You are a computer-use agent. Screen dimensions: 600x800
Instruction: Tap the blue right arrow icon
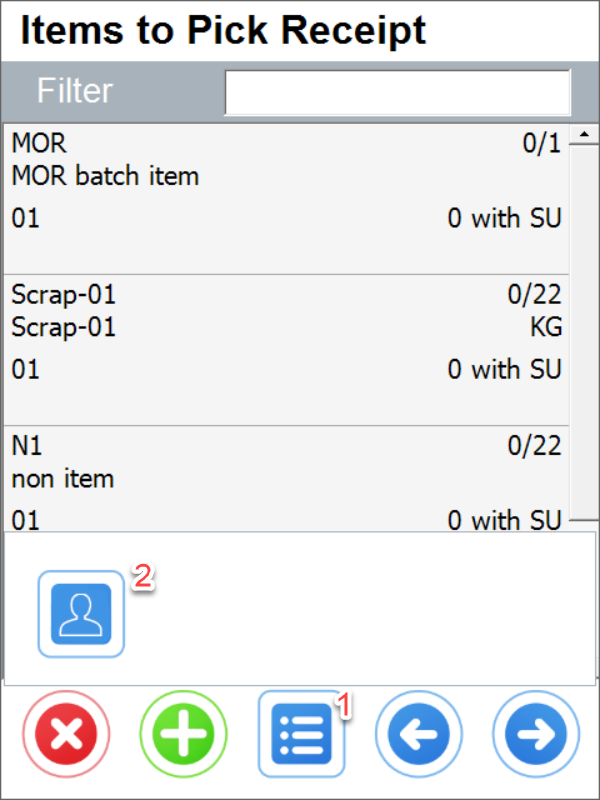pyautogui.click(x=535, y=733)
